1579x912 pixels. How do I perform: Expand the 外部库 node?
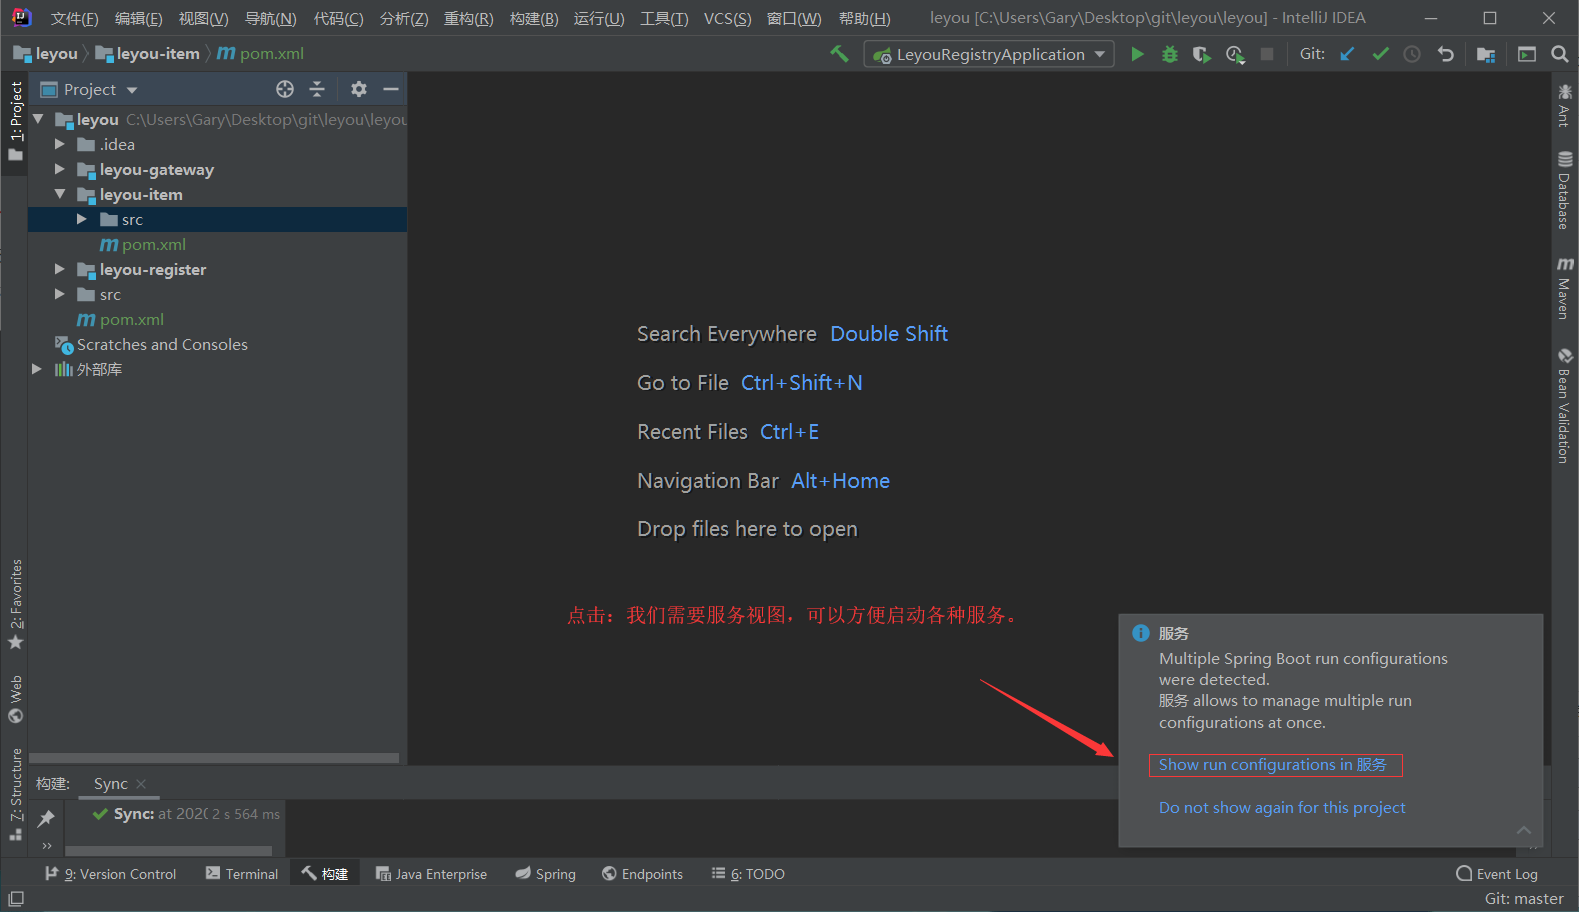coord(38,369)
